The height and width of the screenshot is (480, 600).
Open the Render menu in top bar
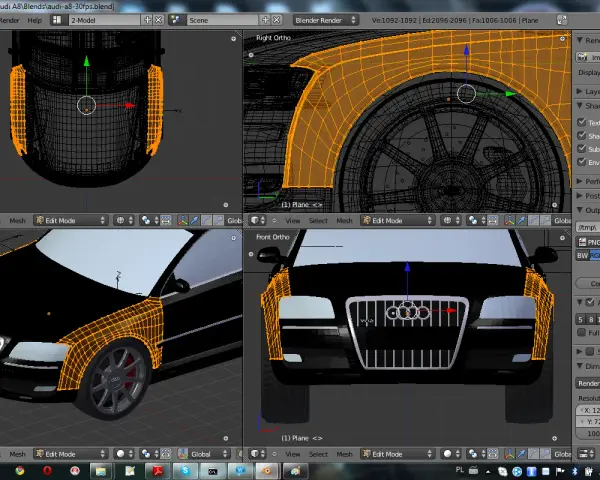click(10, 20)
